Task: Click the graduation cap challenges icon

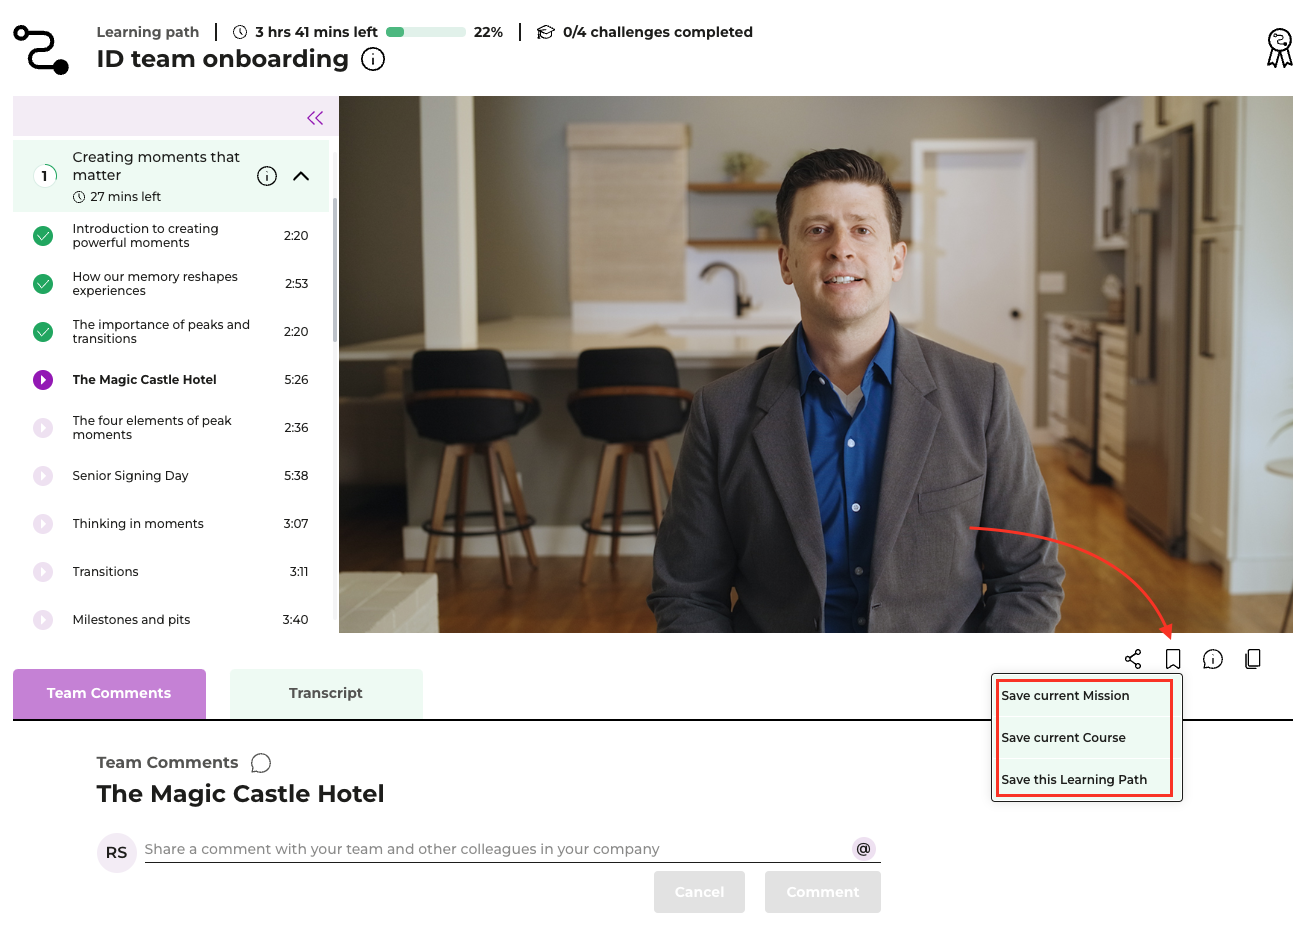Action: coord(546,32)
